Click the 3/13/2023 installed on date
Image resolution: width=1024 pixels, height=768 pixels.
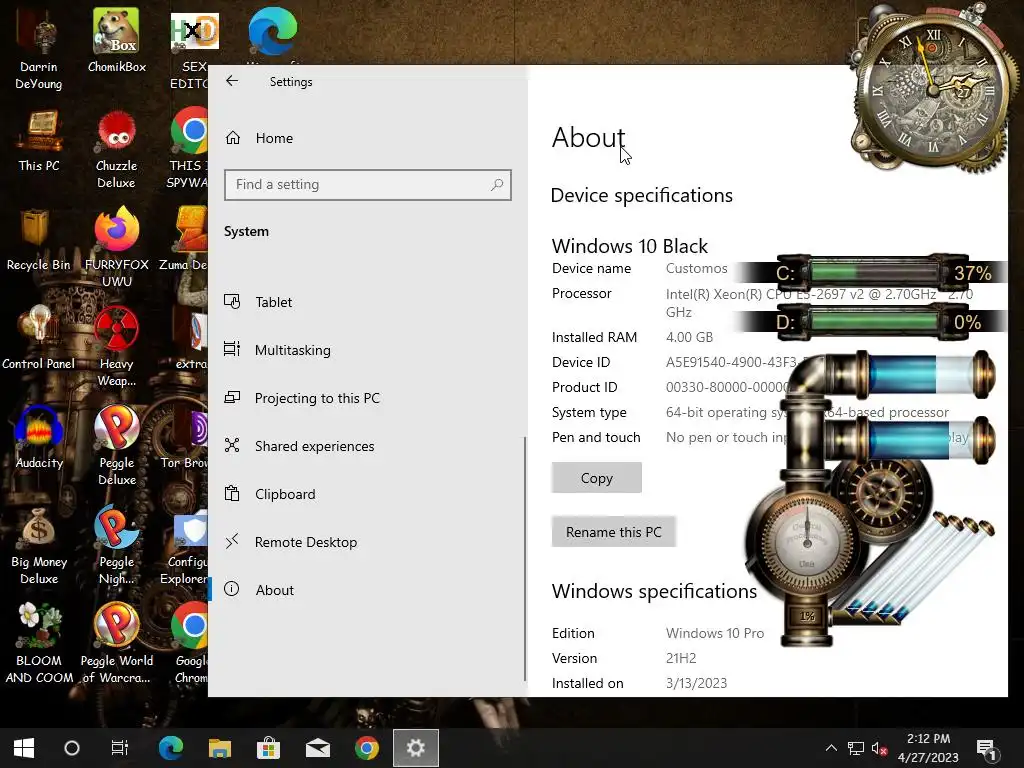tap(696, 683)
